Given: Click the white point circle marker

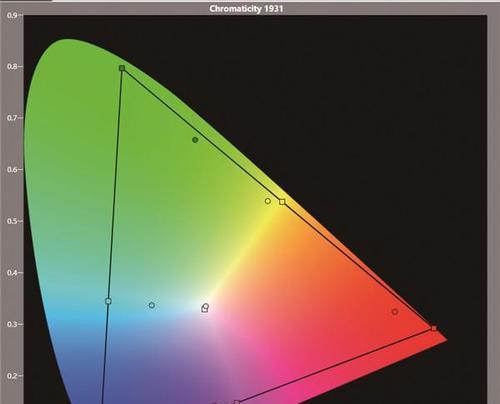Looking at the screenshot, I should (x=206, y=306).
